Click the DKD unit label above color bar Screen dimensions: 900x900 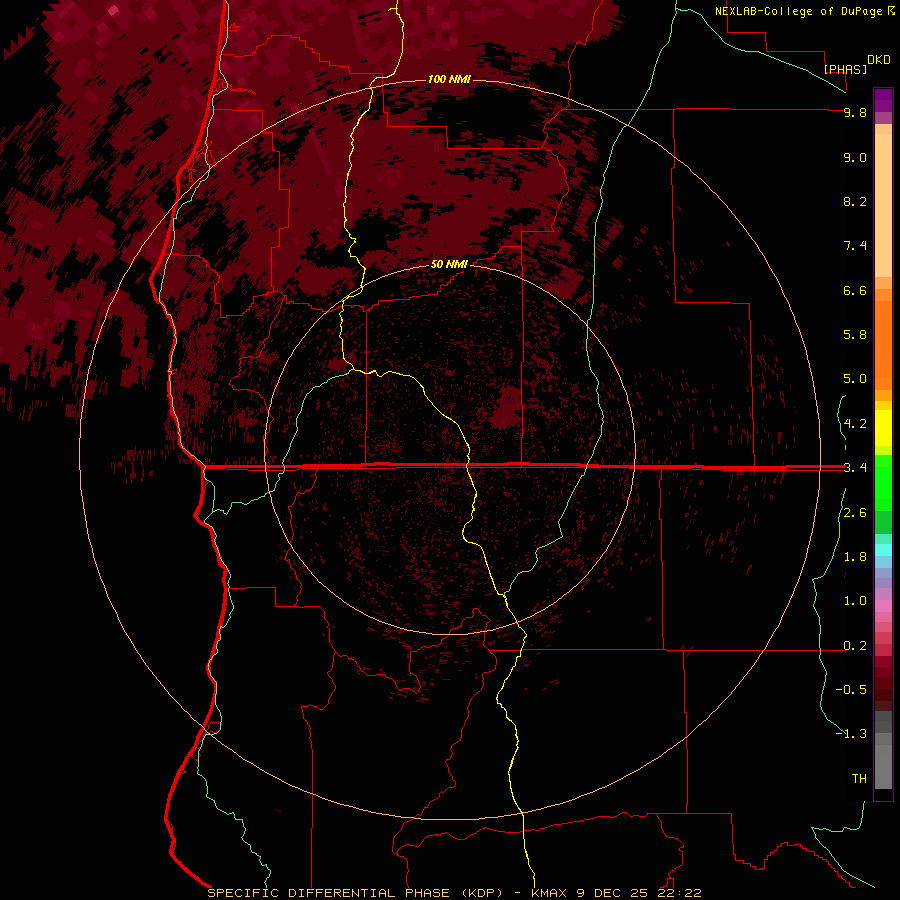pos(879,60)
